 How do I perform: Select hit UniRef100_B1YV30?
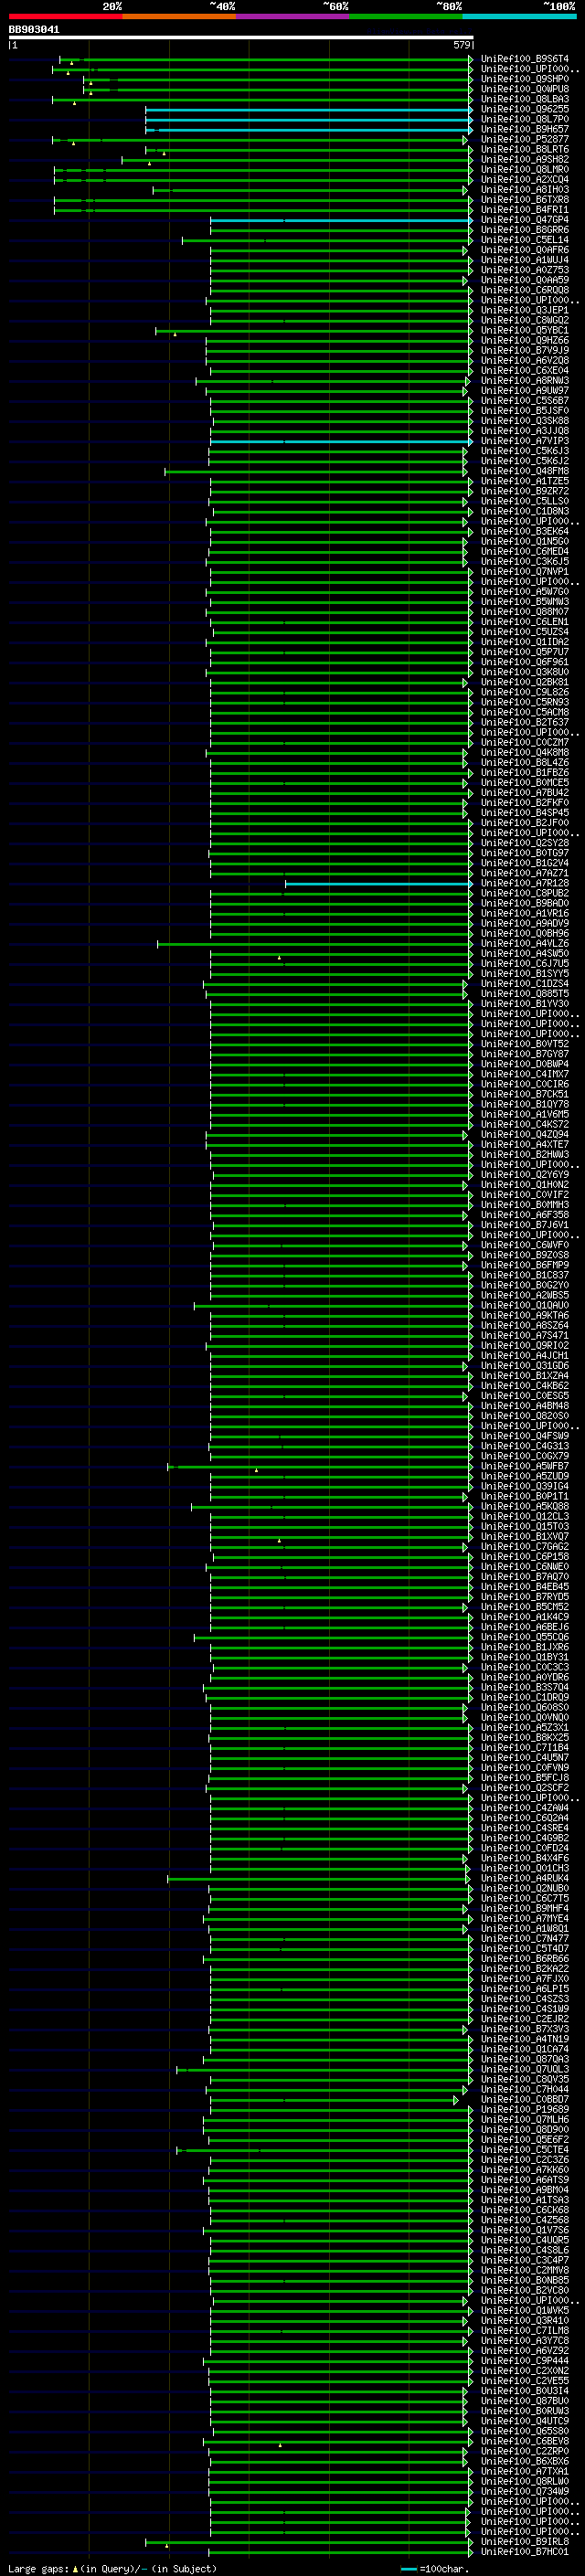[x=524, y=1004]
